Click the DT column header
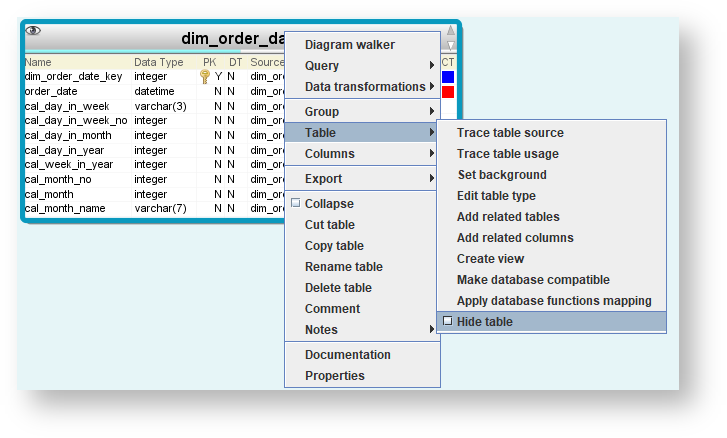The image size is (727, 438). coord(236,62)
